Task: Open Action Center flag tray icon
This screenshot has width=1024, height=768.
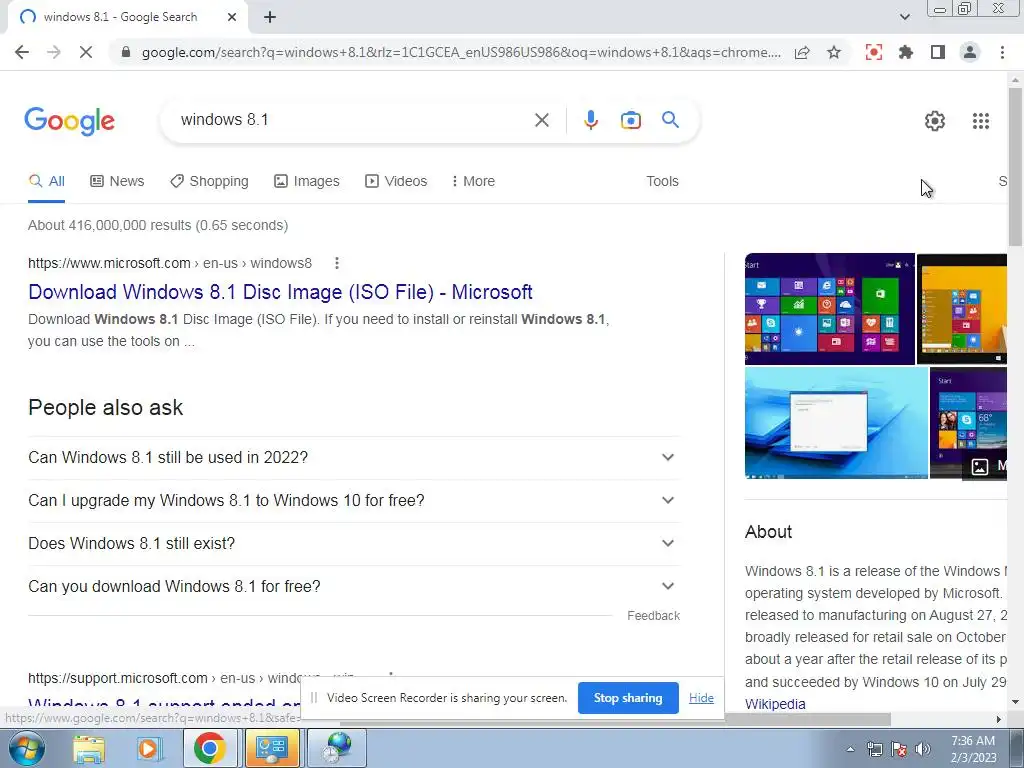Action: [899, 749]
